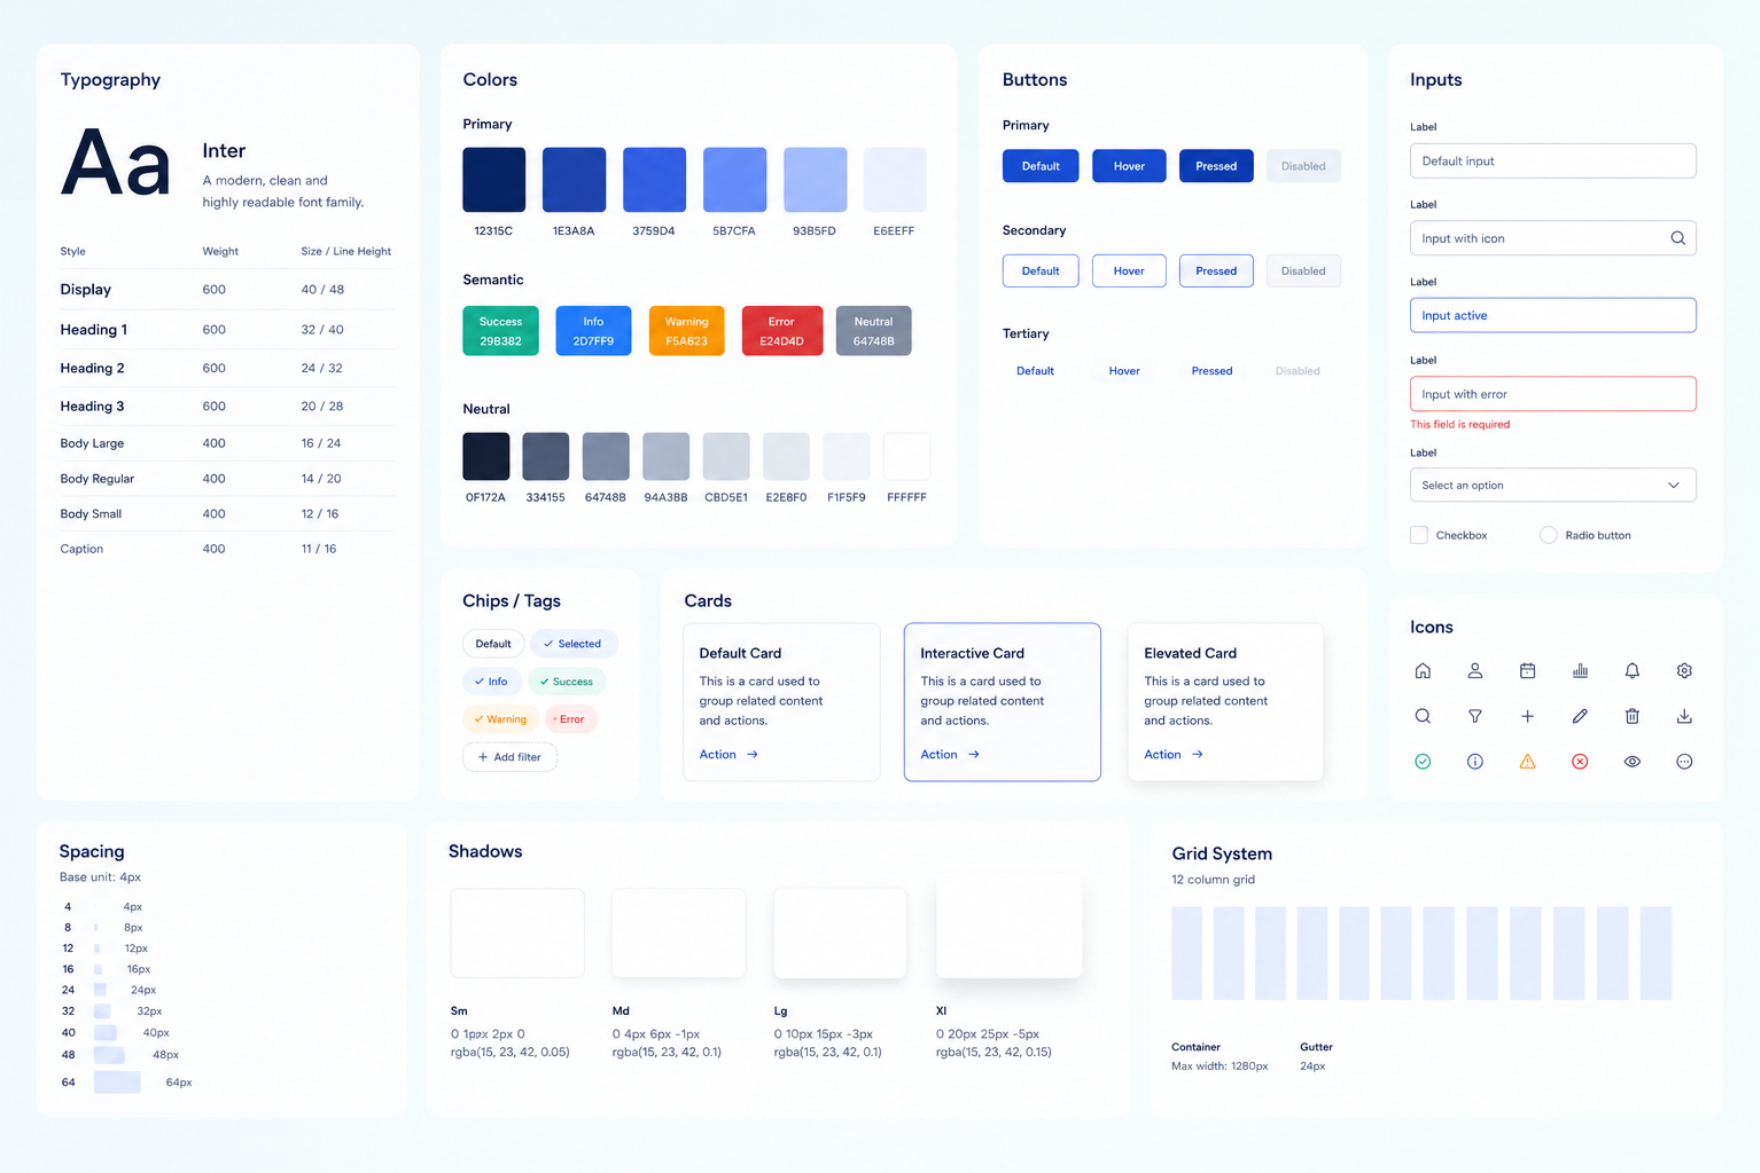Click primary Hover button
1760x1173 pixels.
pyautogui.click(x=1128, y=166)
